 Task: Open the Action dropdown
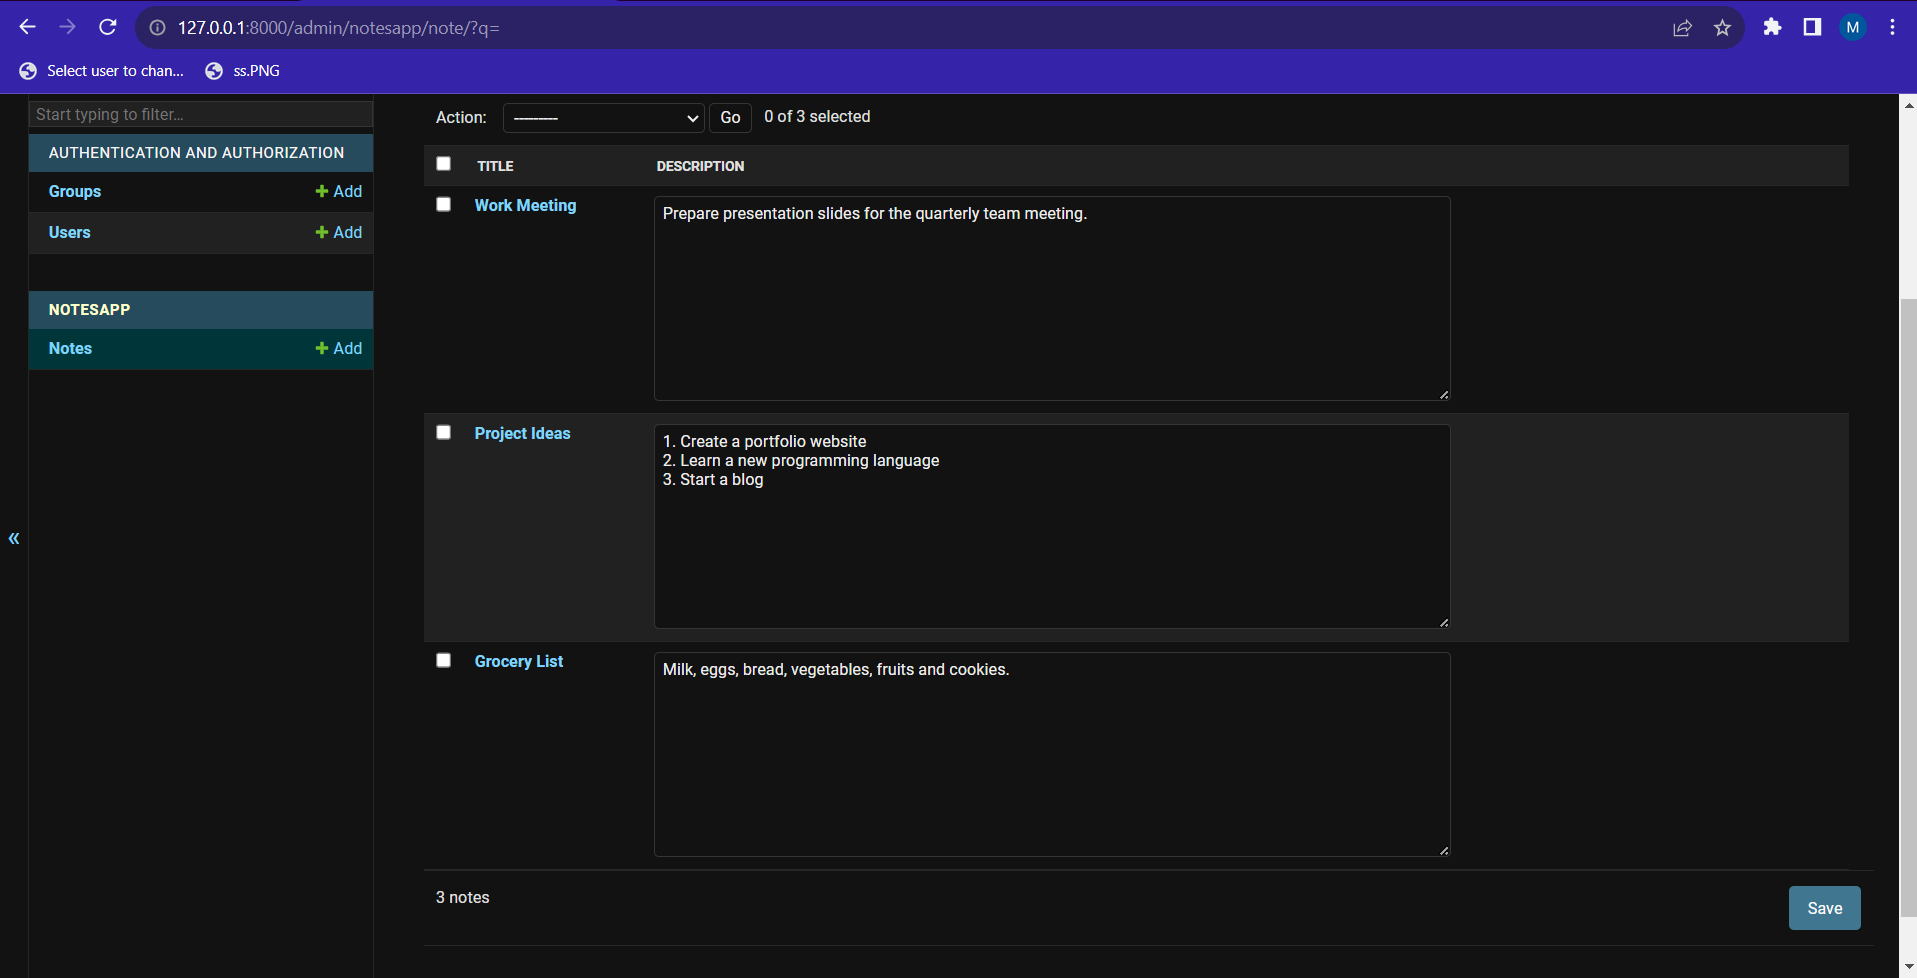click(x=604, y=117)
